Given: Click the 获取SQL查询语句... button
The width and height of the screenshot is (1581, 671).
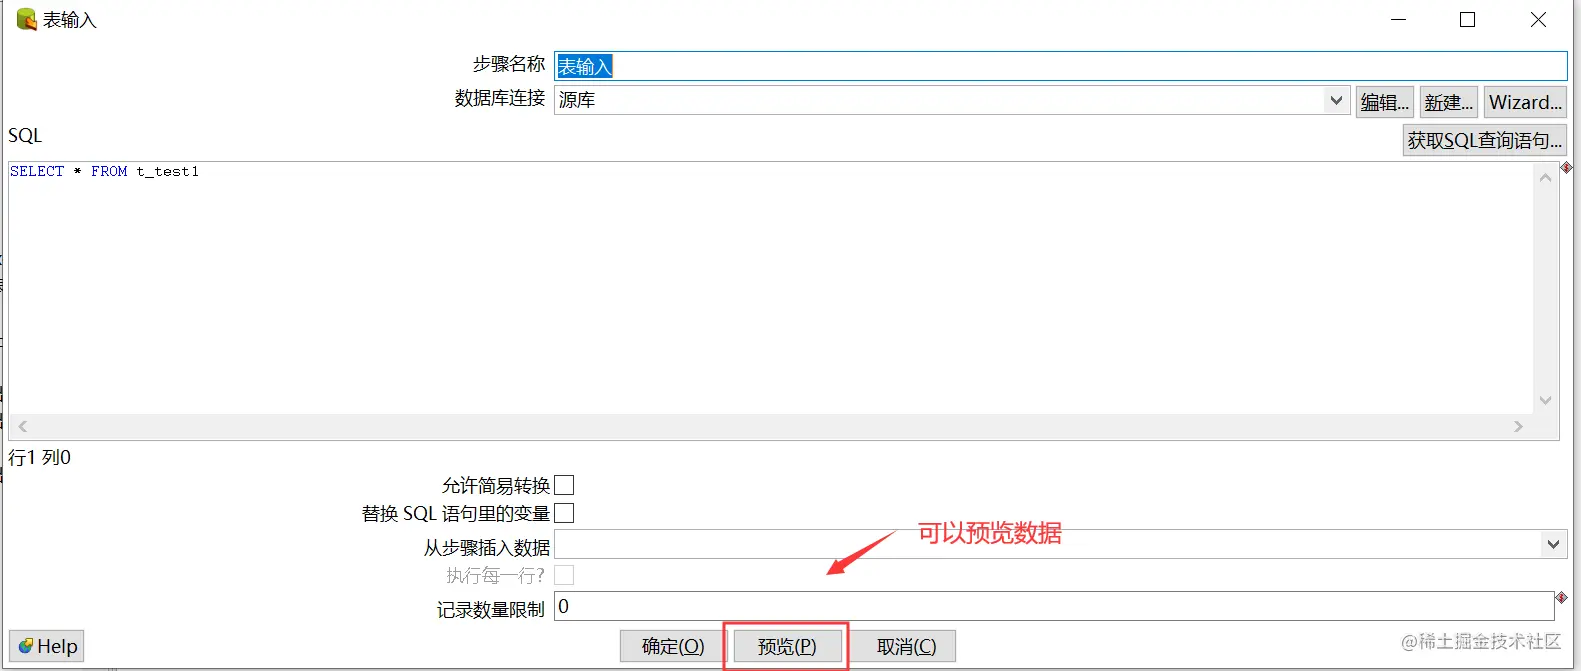Looking at the screenshot, I should tap(1484, 140).
